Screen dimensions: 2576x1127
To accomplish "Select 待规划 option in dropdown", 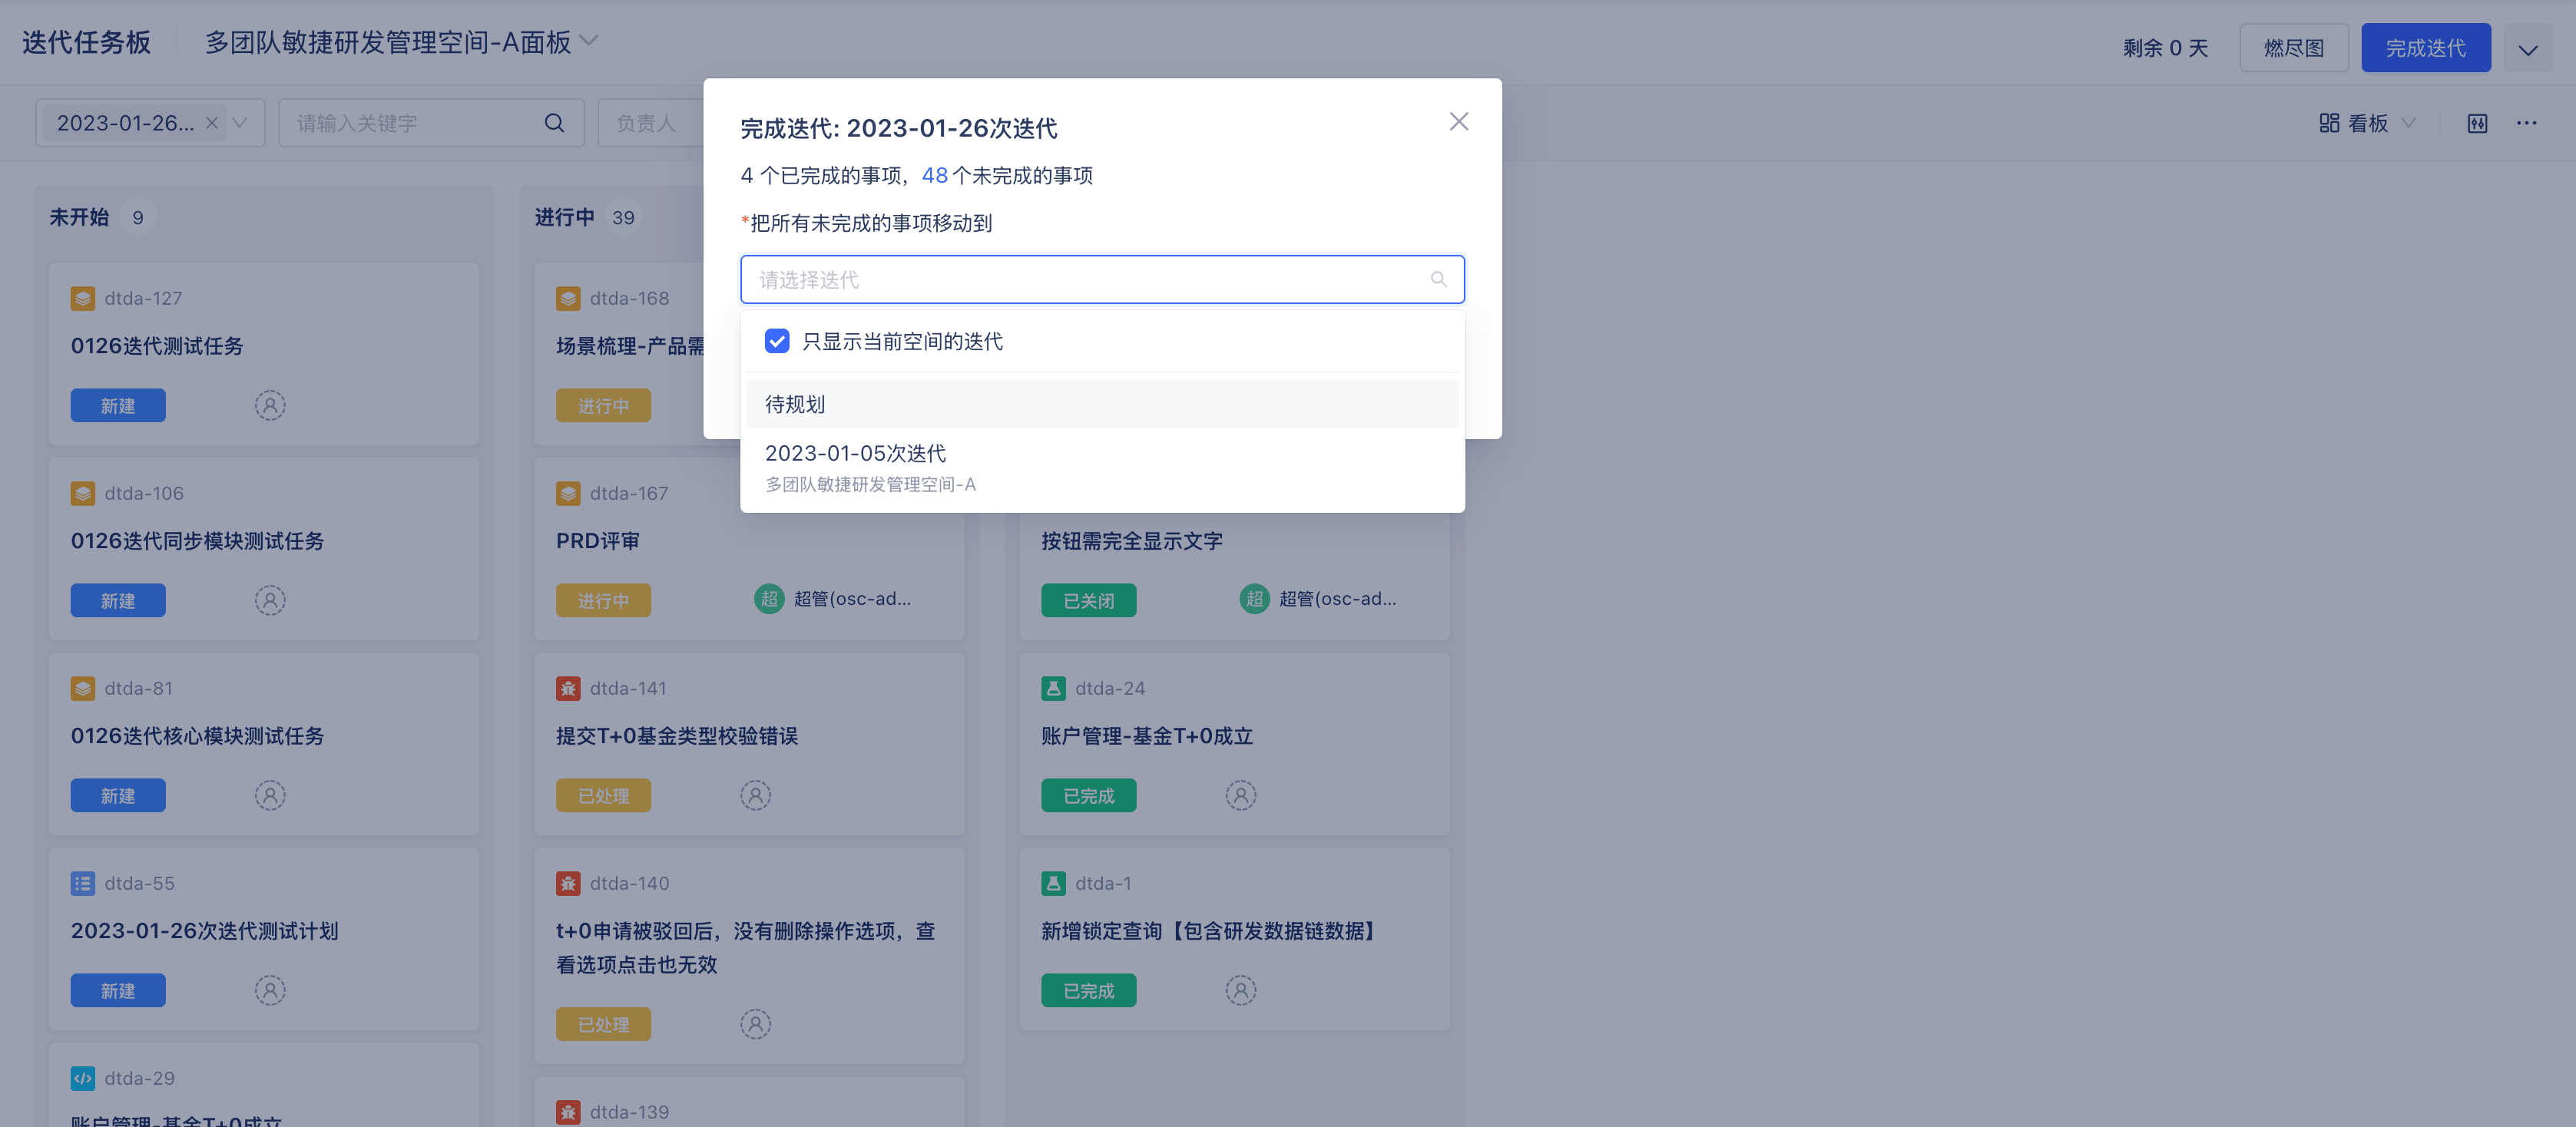I will [1102, 404].
